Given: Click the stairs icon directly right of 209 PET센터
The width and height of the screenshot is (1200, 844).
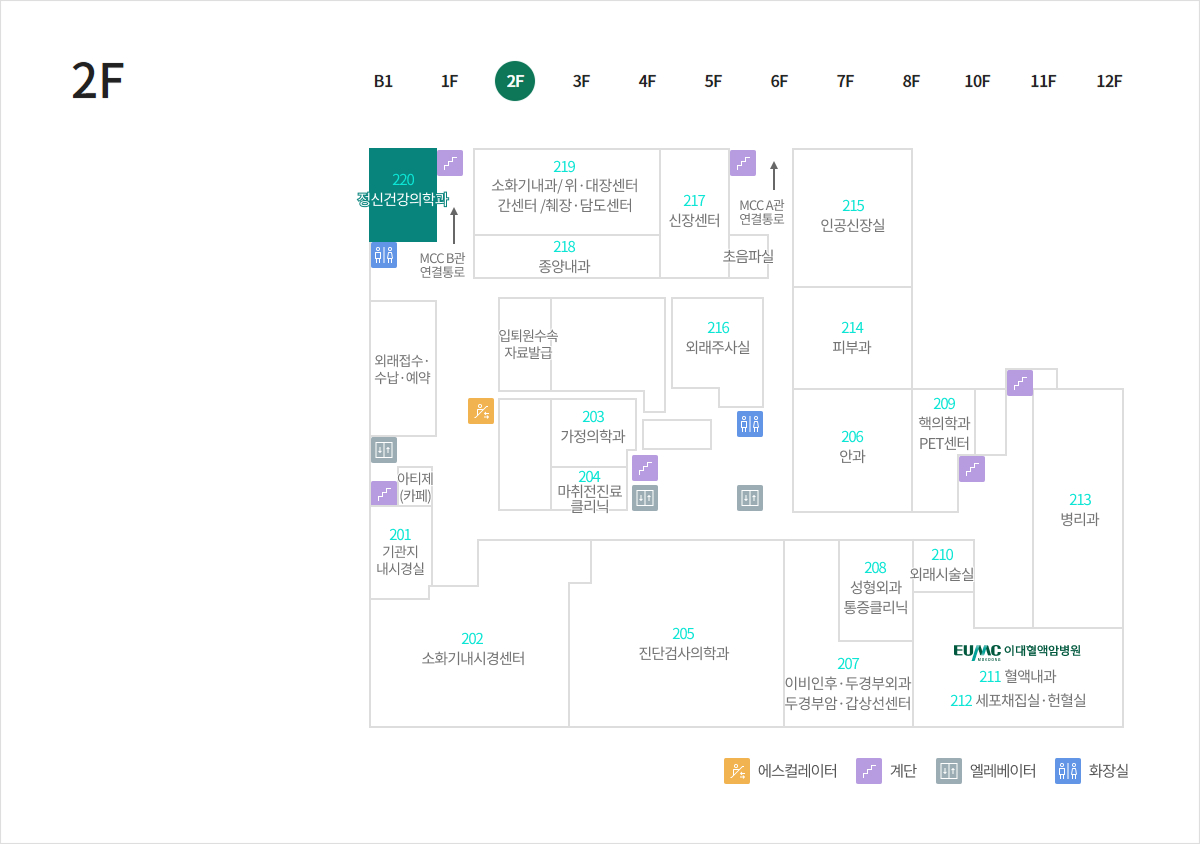Looking at the screenshot, I should click(x=972, y=469).
